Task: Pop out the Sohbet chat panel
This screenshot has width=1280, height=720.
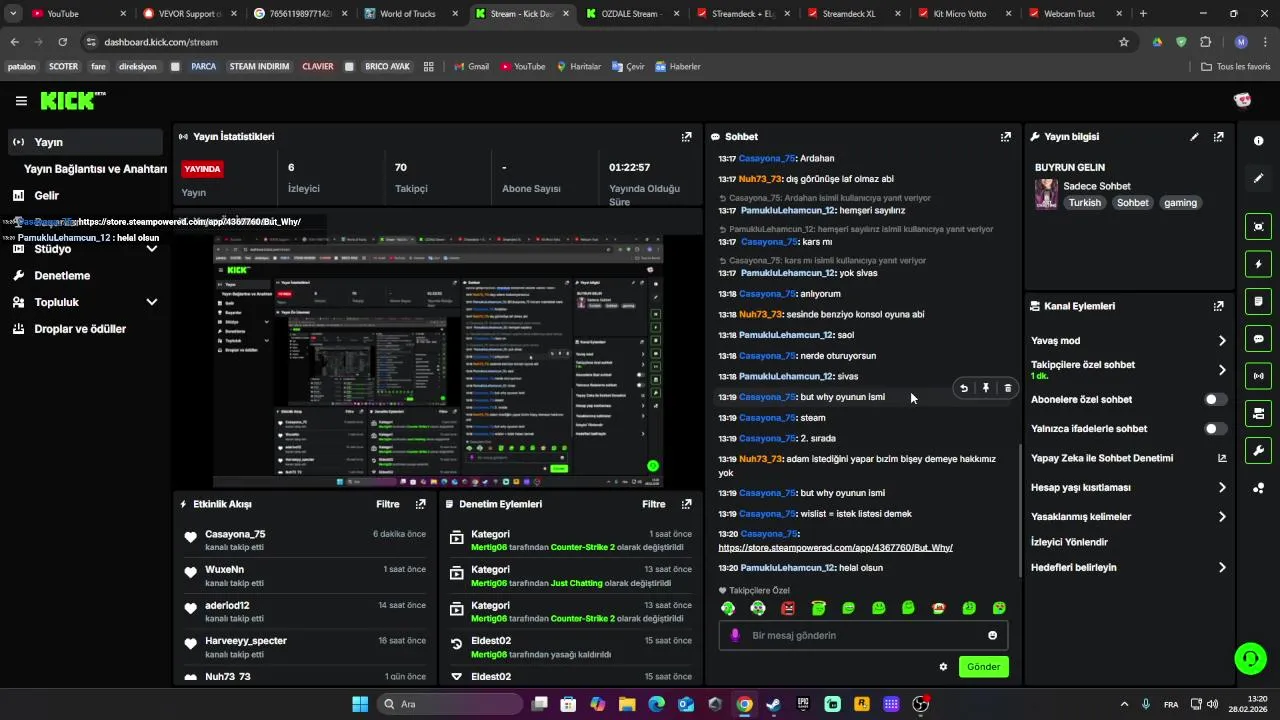Action: point(1005,137)
